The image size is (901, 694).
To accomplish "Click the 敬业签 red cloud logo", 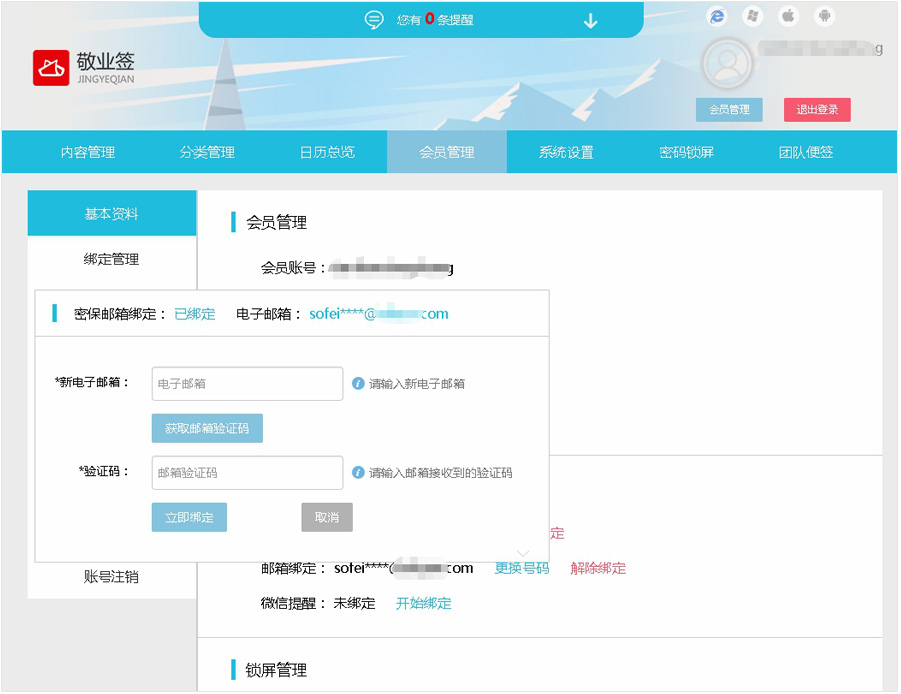I will point(51,68).
